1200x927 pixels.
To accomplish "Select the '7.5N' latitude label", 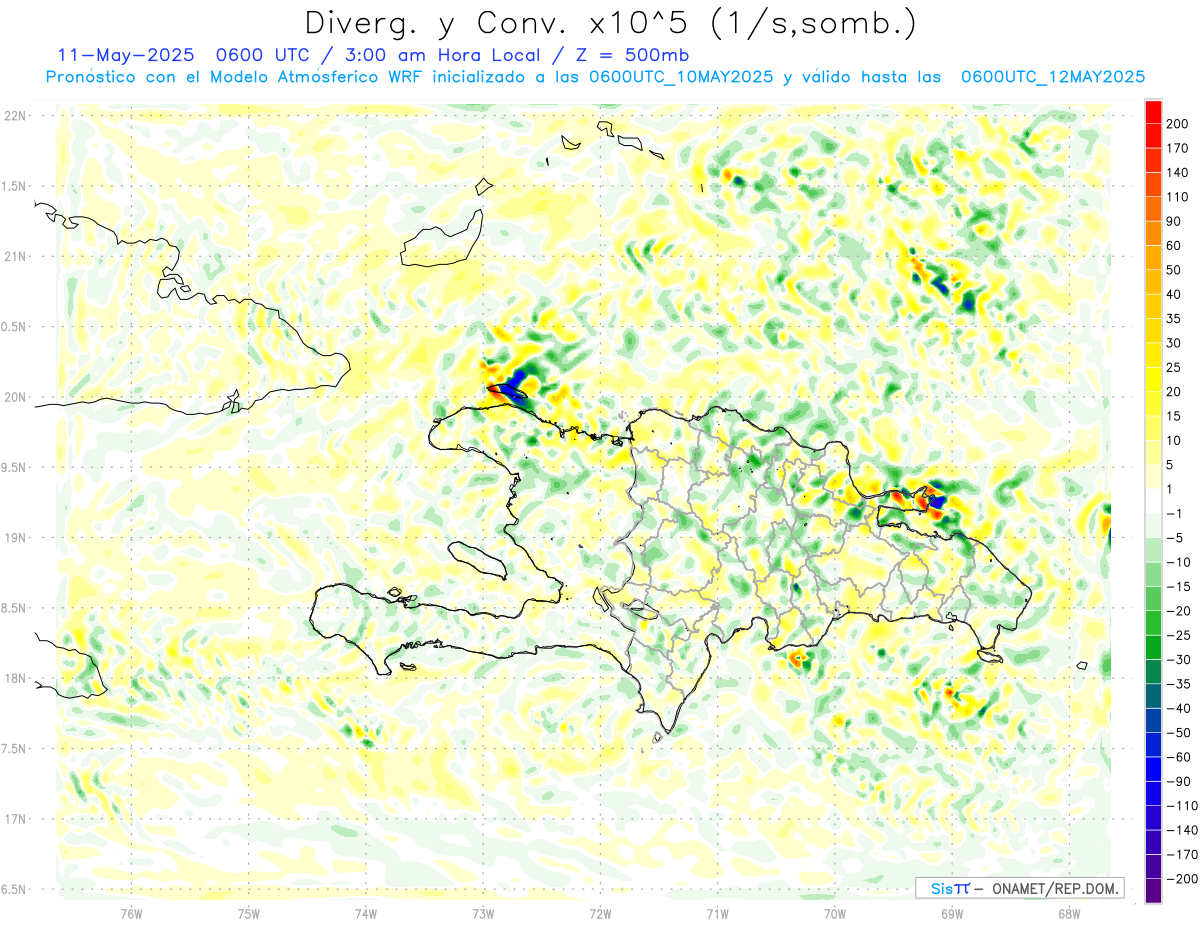I will point(15,748).
